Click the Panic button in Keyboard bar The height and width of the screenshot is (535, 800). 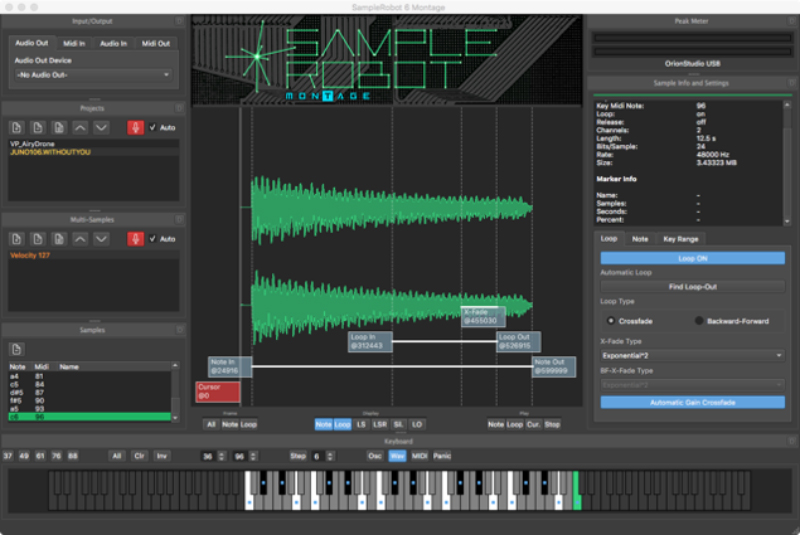click(442, 456)
